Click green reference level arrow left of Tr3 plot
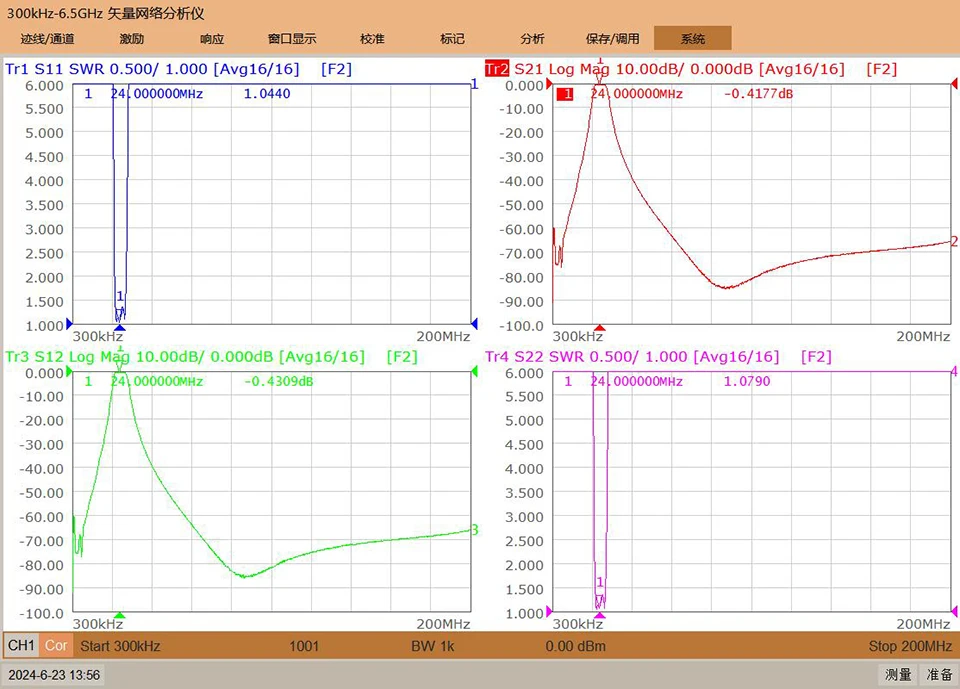Viewport: 960px width, 689px height. tap(69, 371)
